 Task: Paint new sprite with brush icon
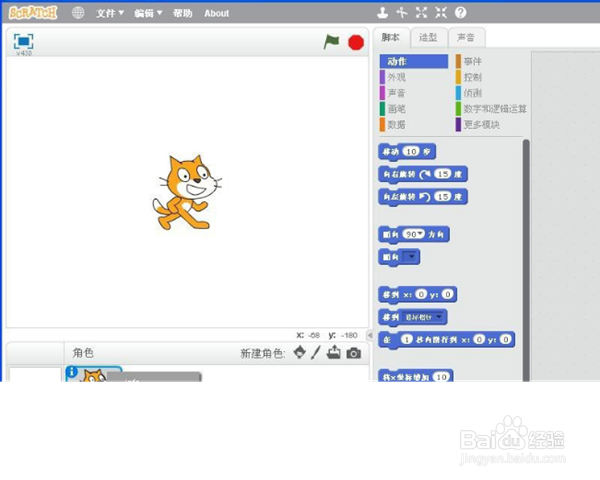[315, 353]
